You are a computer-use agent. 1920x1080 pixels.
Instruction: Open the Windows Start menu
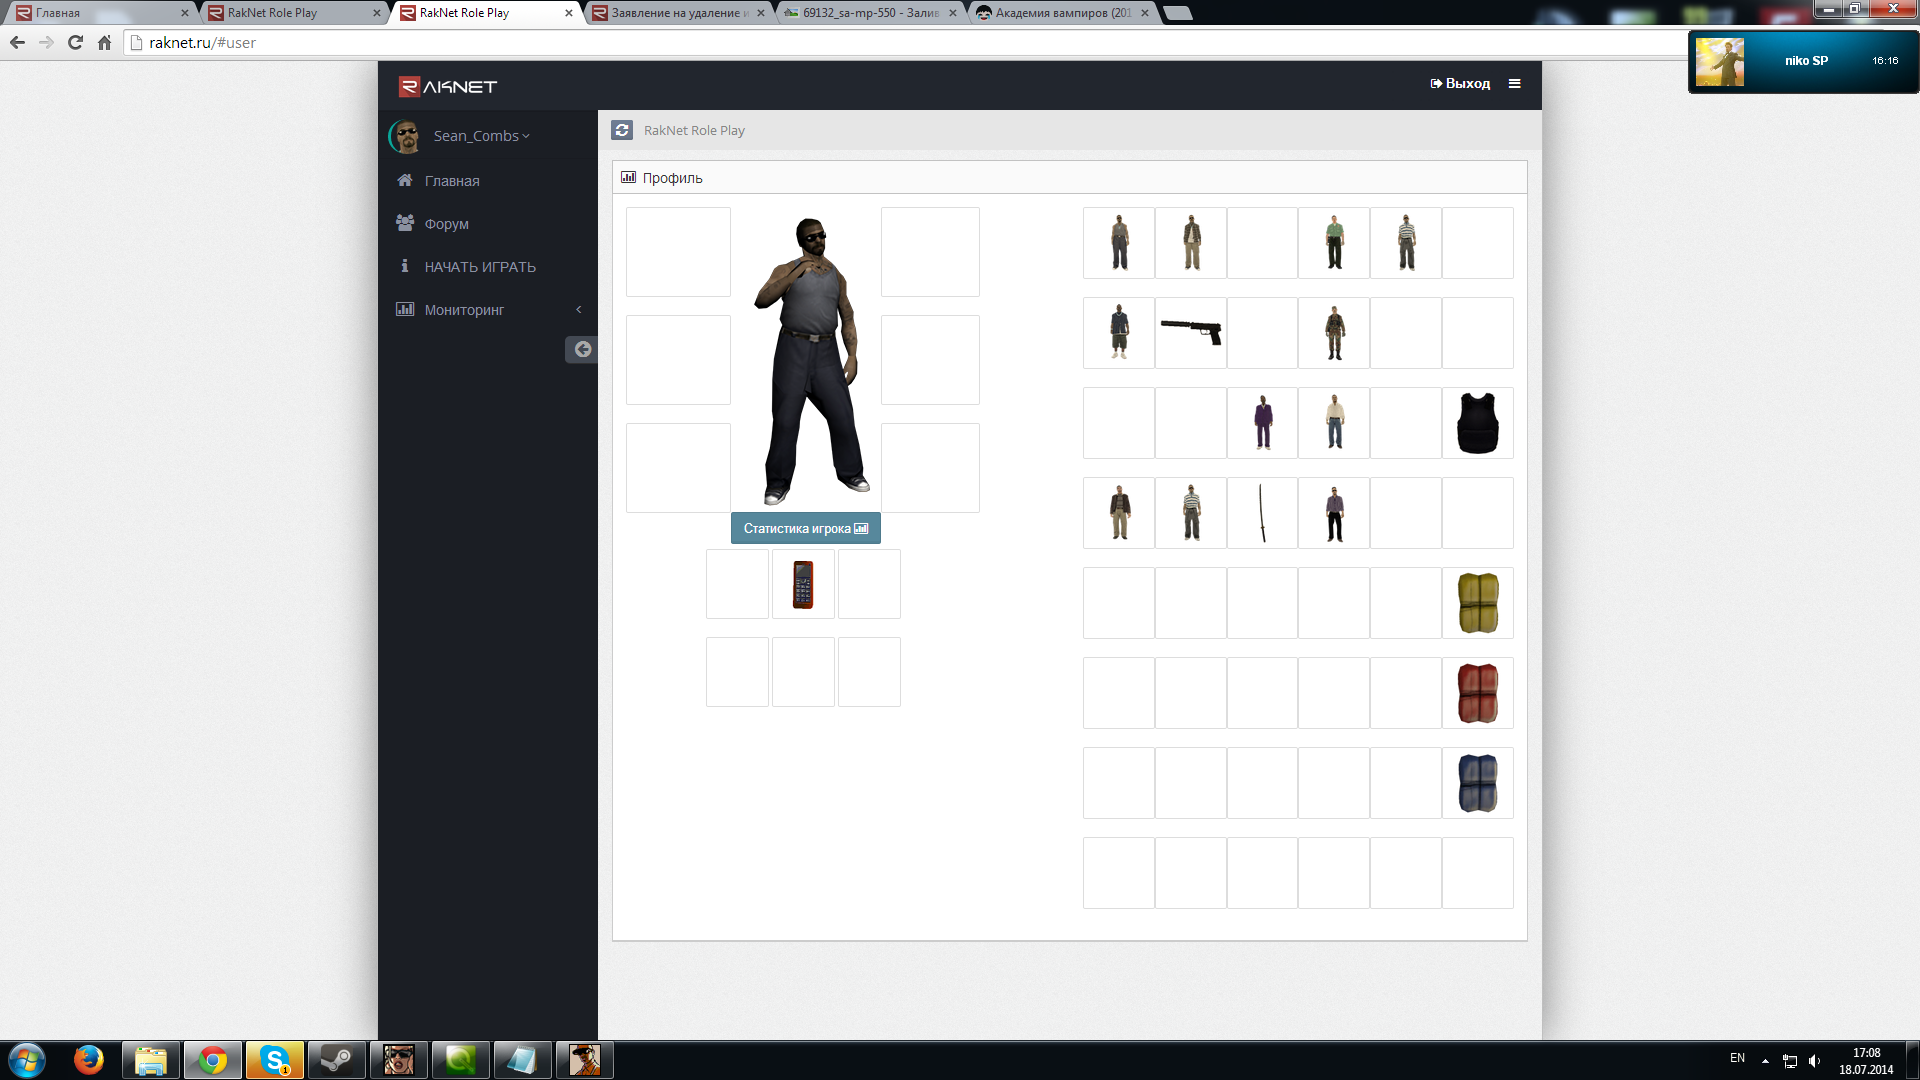27,1060
